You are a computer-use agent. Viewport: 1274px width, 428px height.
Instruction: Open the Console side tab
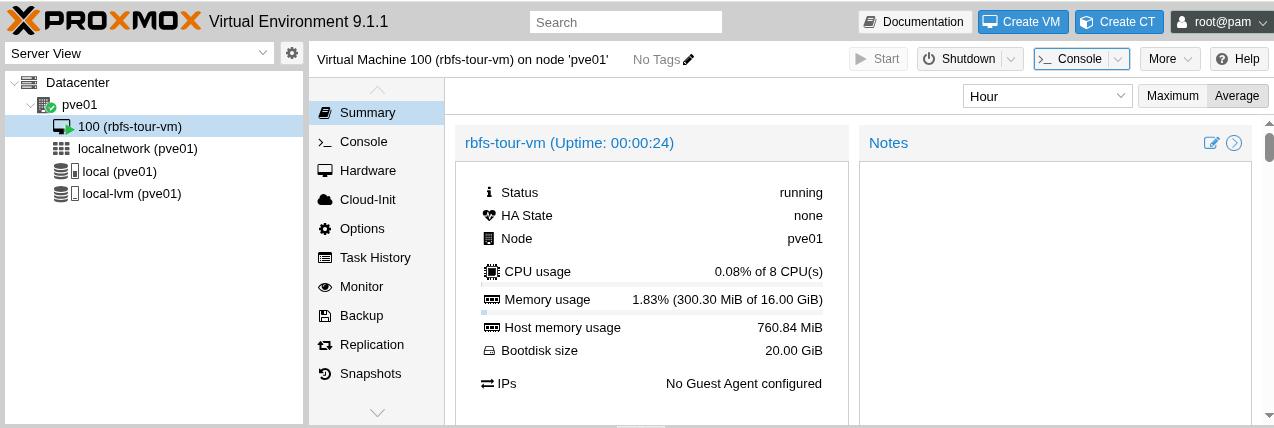coord(377,142)
